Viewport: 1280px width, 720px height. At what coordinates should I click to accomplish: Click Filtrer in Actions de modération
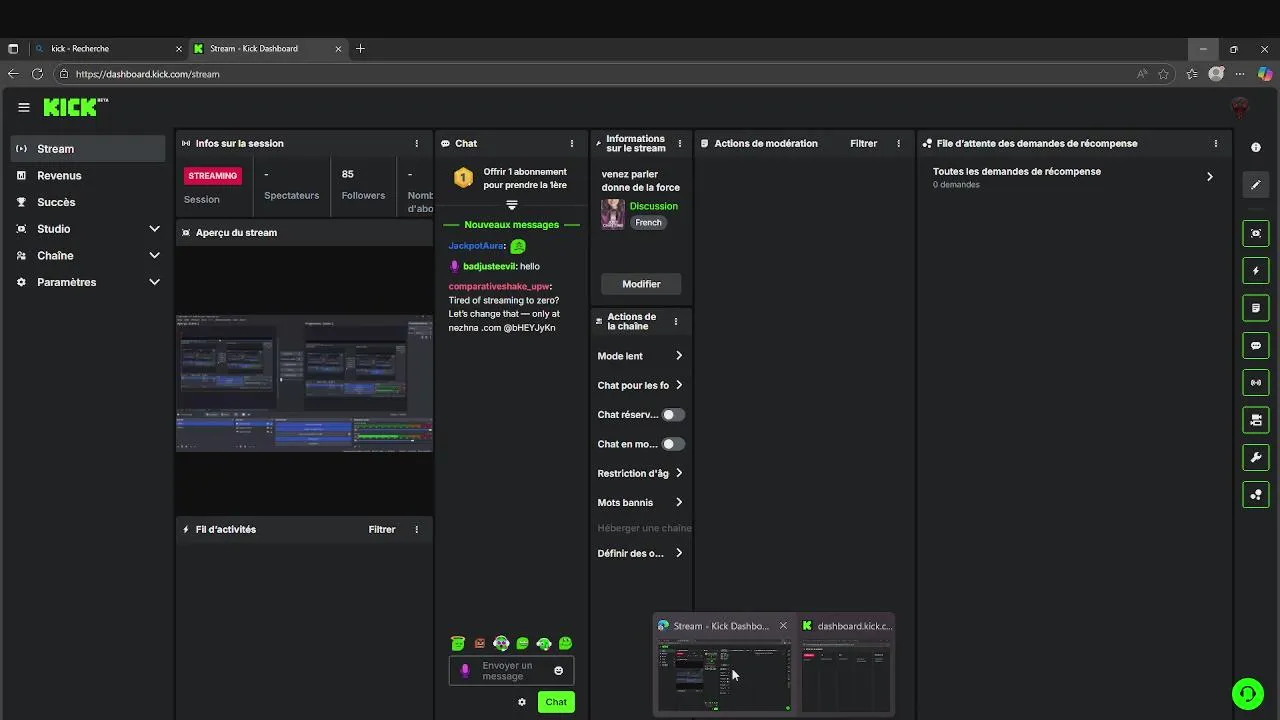click(x=864, y=143)
